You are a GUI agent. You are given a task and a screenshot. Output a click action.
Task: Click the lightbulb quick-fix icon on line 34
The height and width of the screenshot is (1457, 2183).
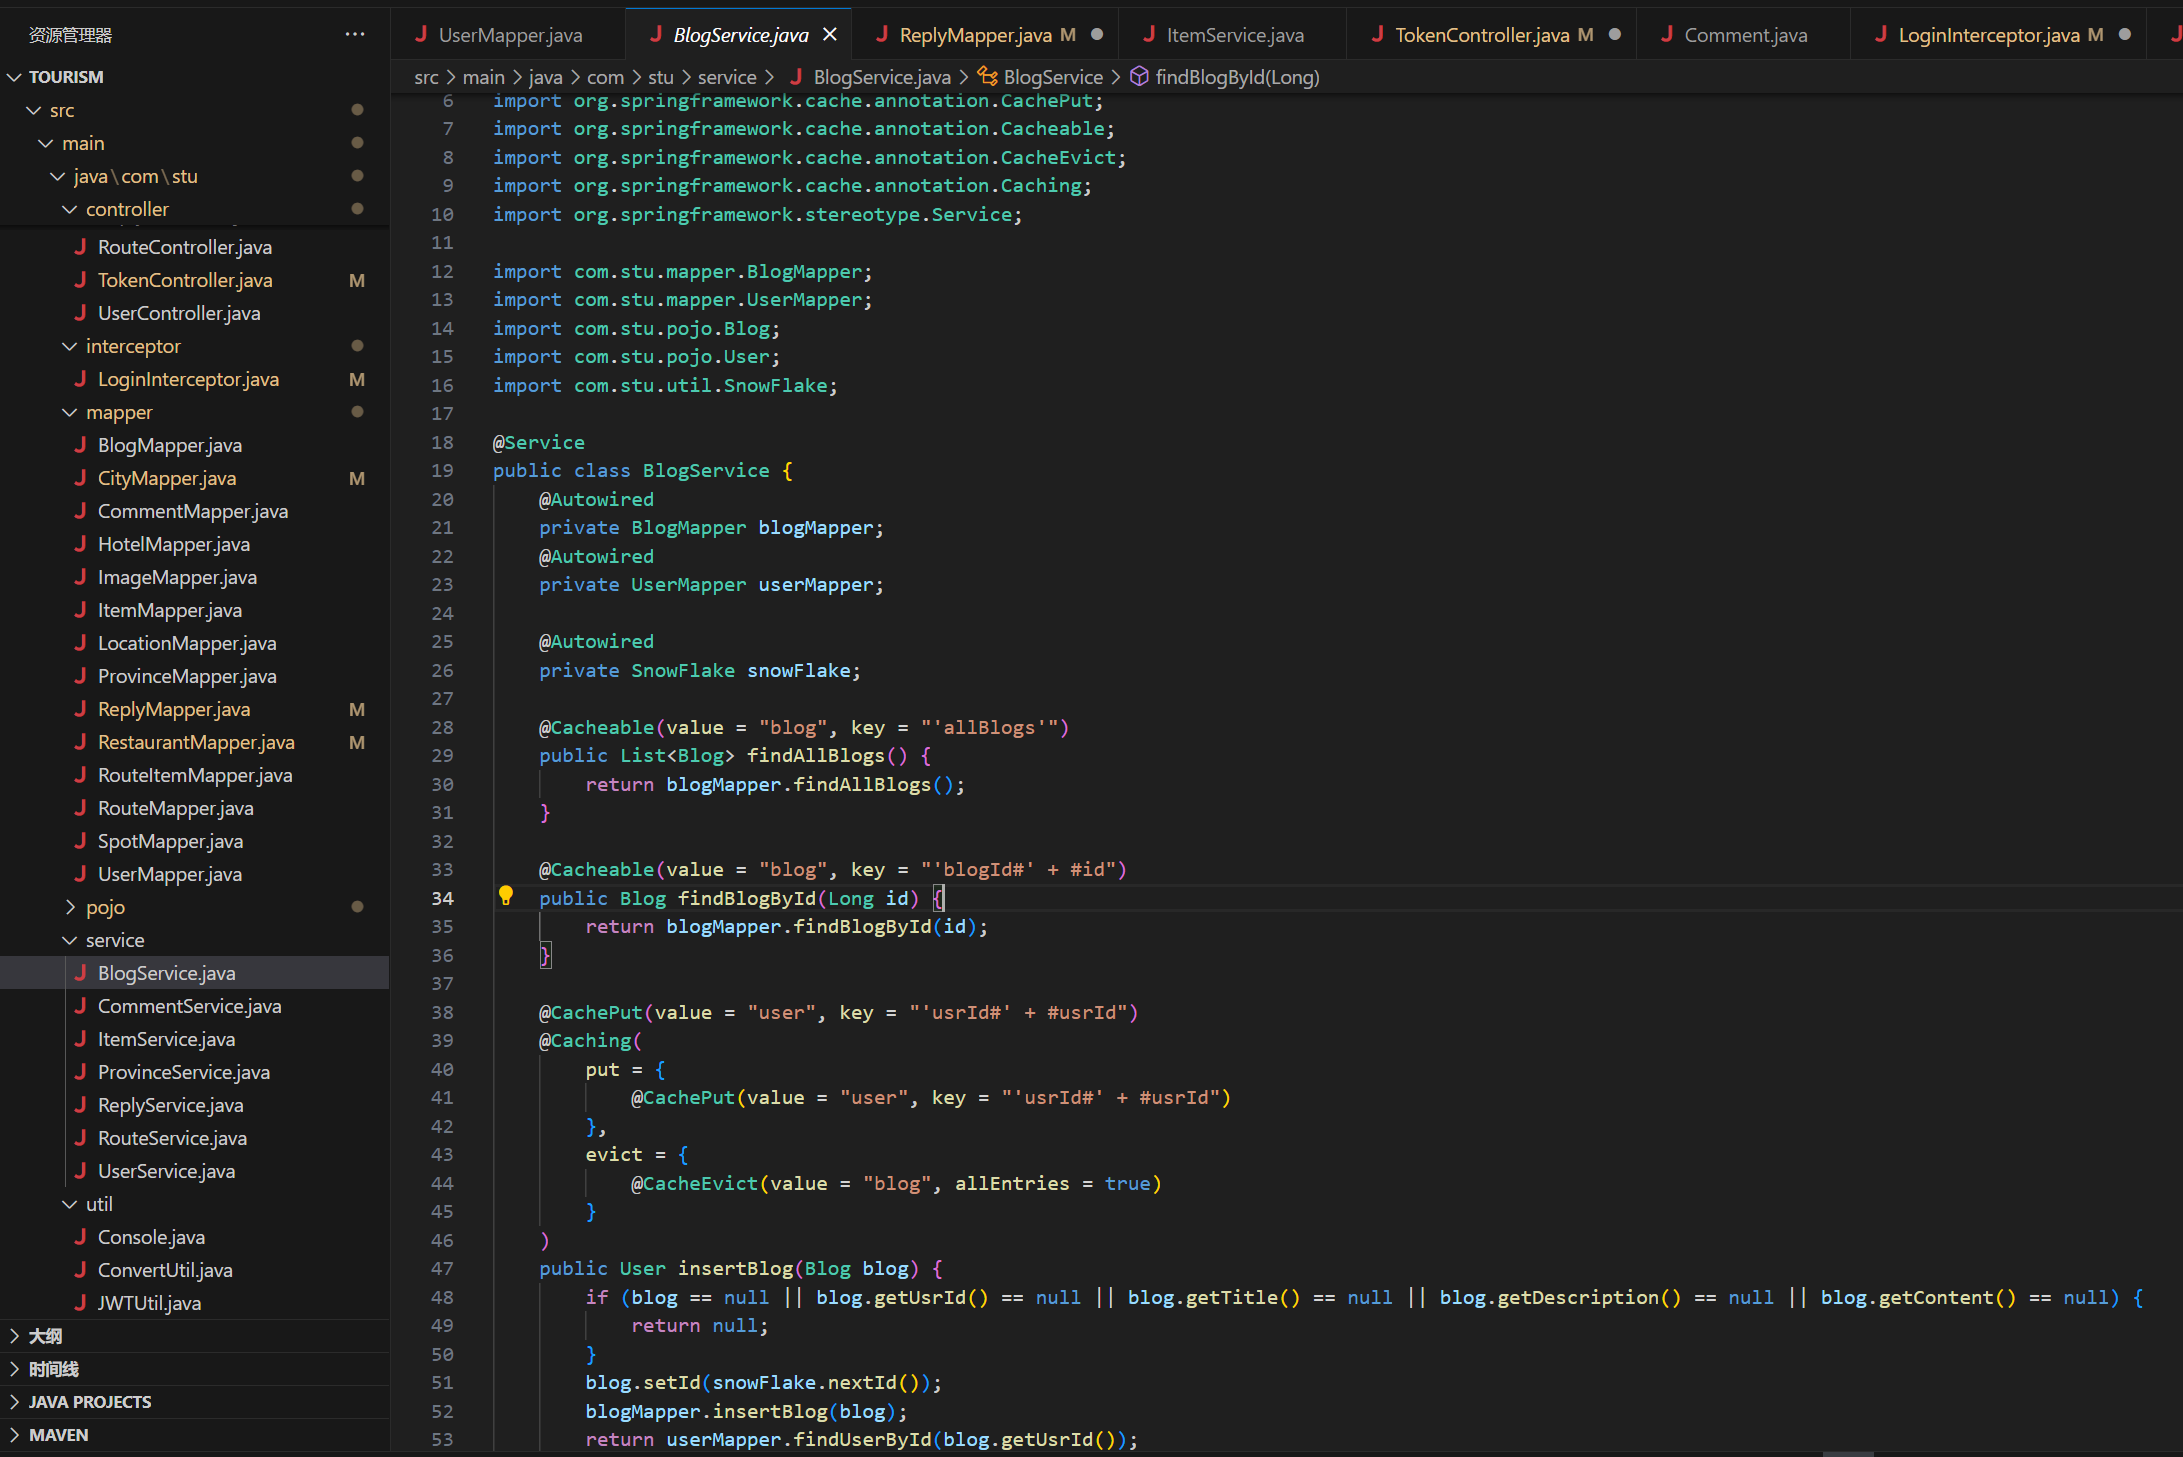coord(506,896)
